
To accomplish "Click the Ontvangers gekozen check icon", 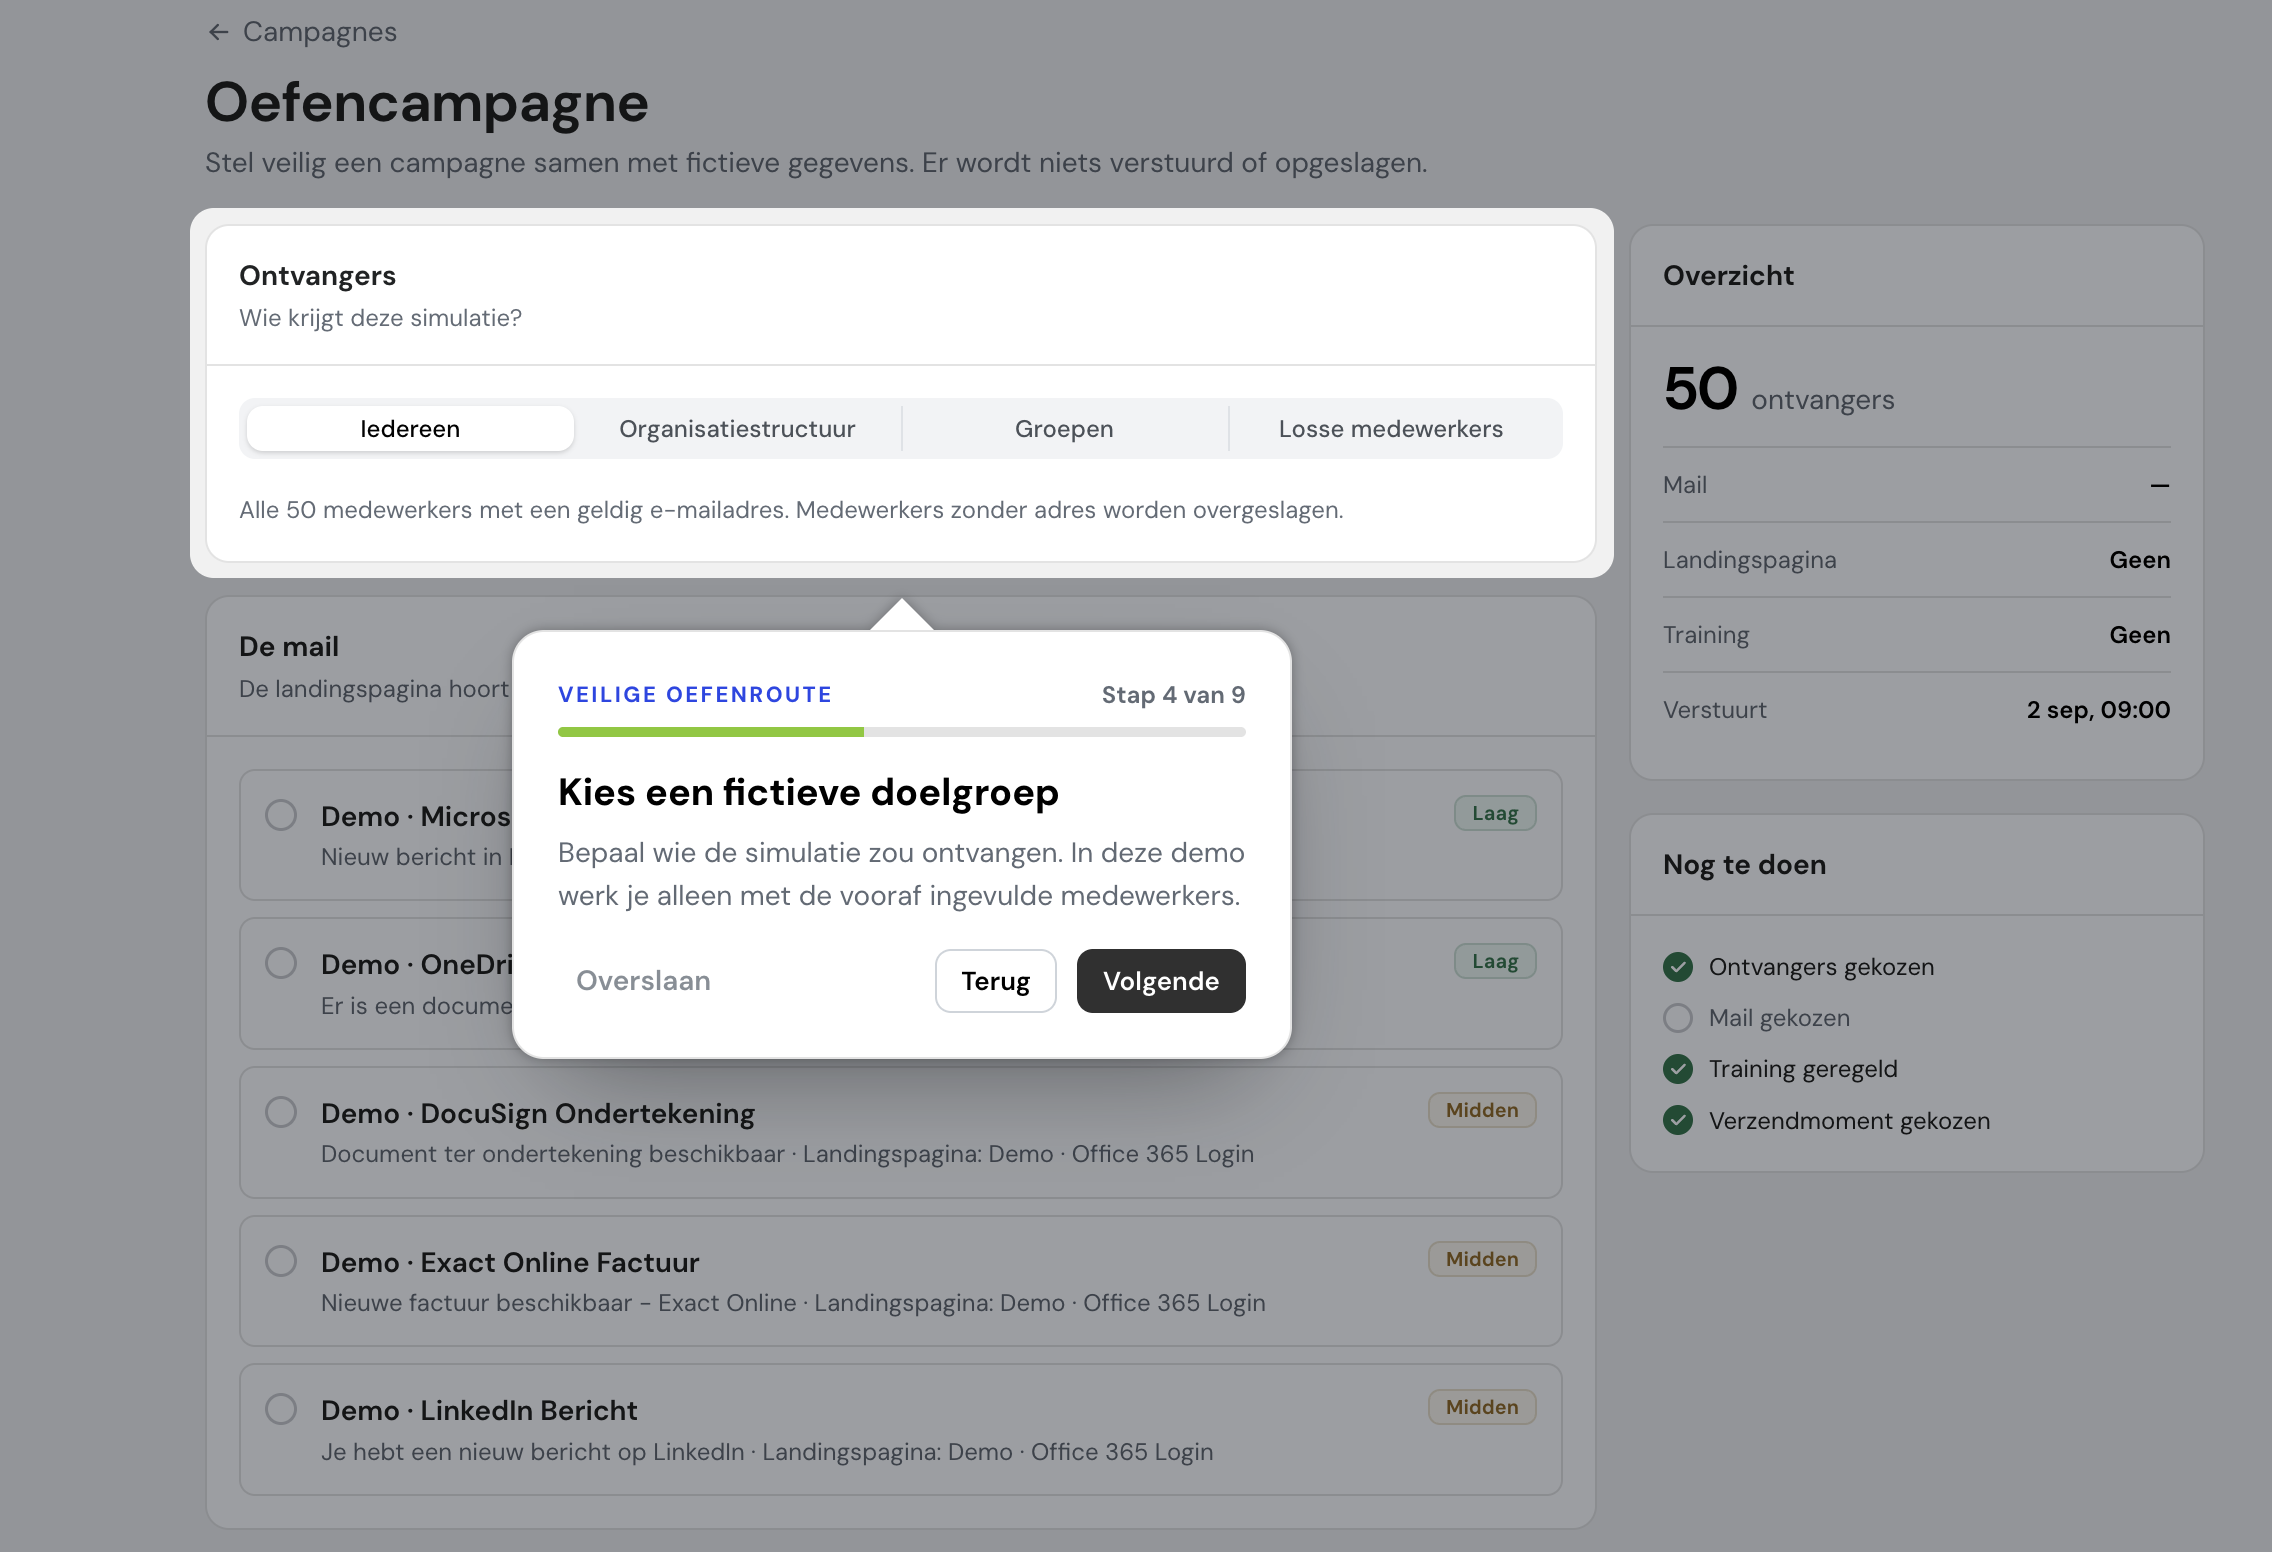I will click(1678, 967).
